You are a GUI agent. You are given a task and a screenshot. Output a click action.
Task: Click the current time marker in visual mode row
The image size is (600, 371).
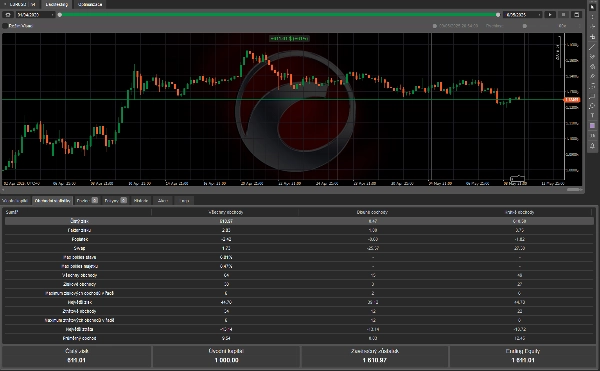(435, 26)
